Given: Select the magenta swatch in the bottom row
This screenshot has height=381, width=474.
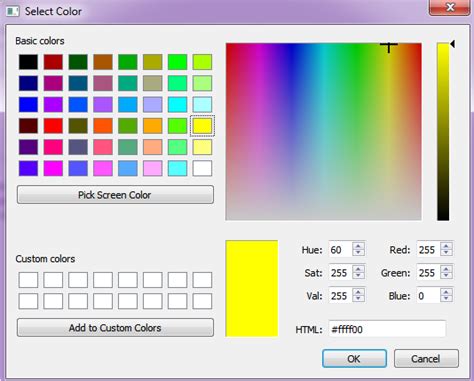Looking at the screenshot, I should 53,168.
